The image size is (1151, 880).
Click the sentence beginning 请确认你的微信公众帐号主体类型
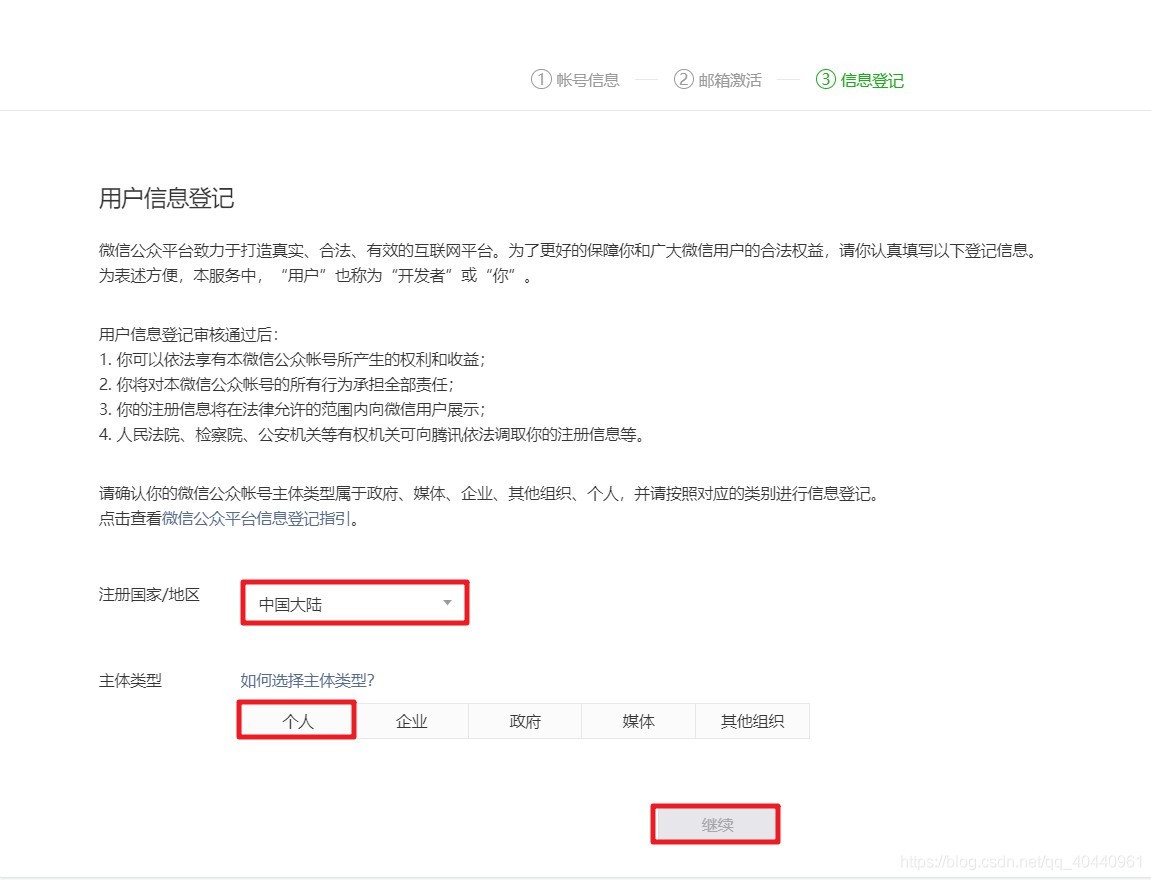[x=489, y=493]
